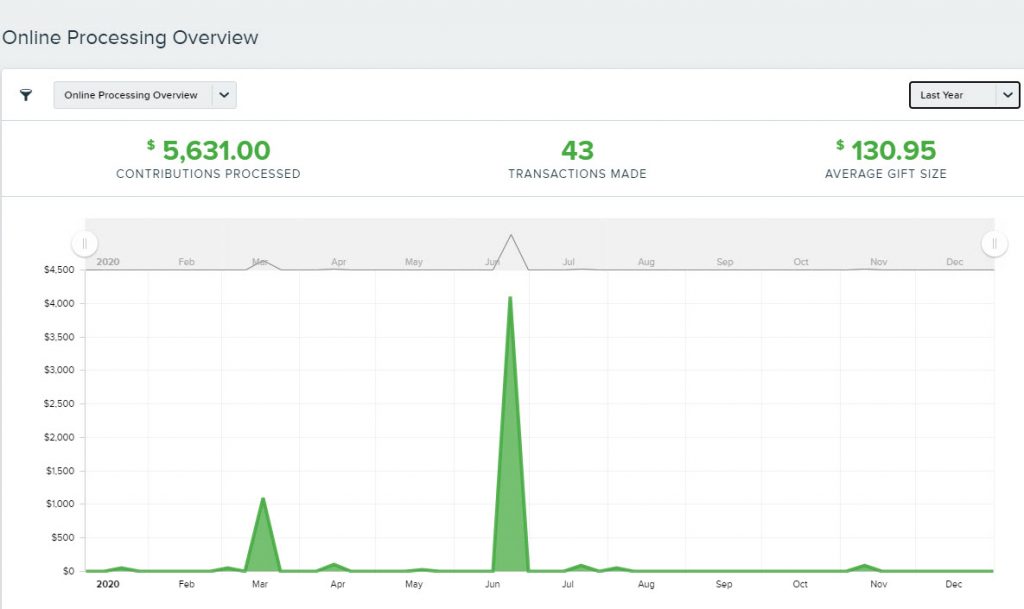Click the November data bump in chart
The height and width of the screenshot is (609, 1024).
pos(864,566)
